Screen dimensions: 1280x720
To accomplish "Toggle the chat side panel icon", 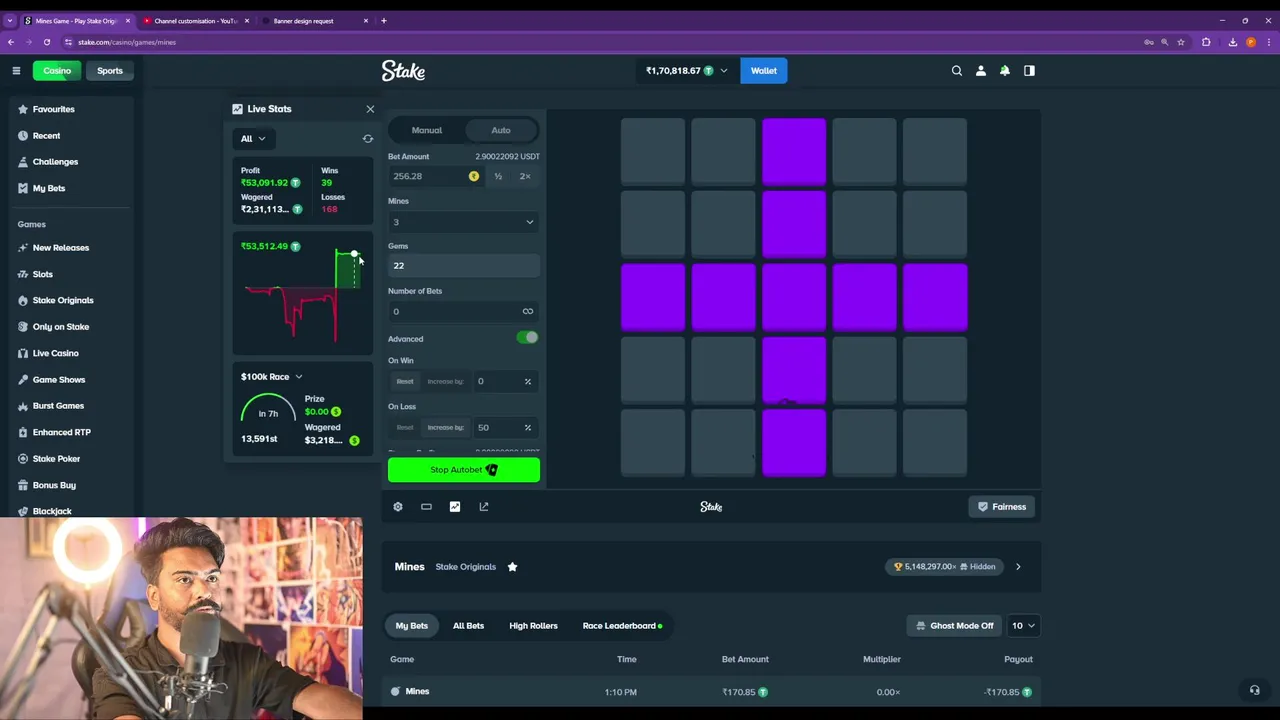I will tap(1029, 70).
